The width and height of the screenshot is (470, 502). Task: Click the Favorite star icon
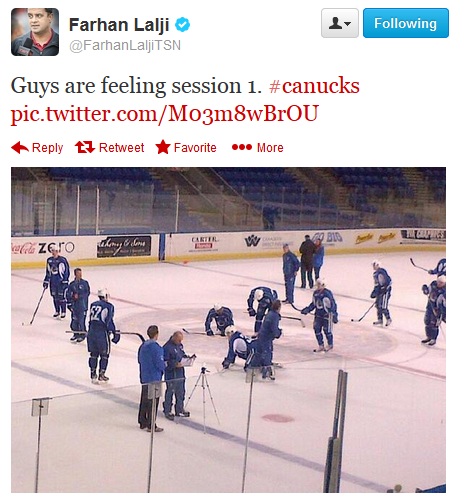coord(163,147)
